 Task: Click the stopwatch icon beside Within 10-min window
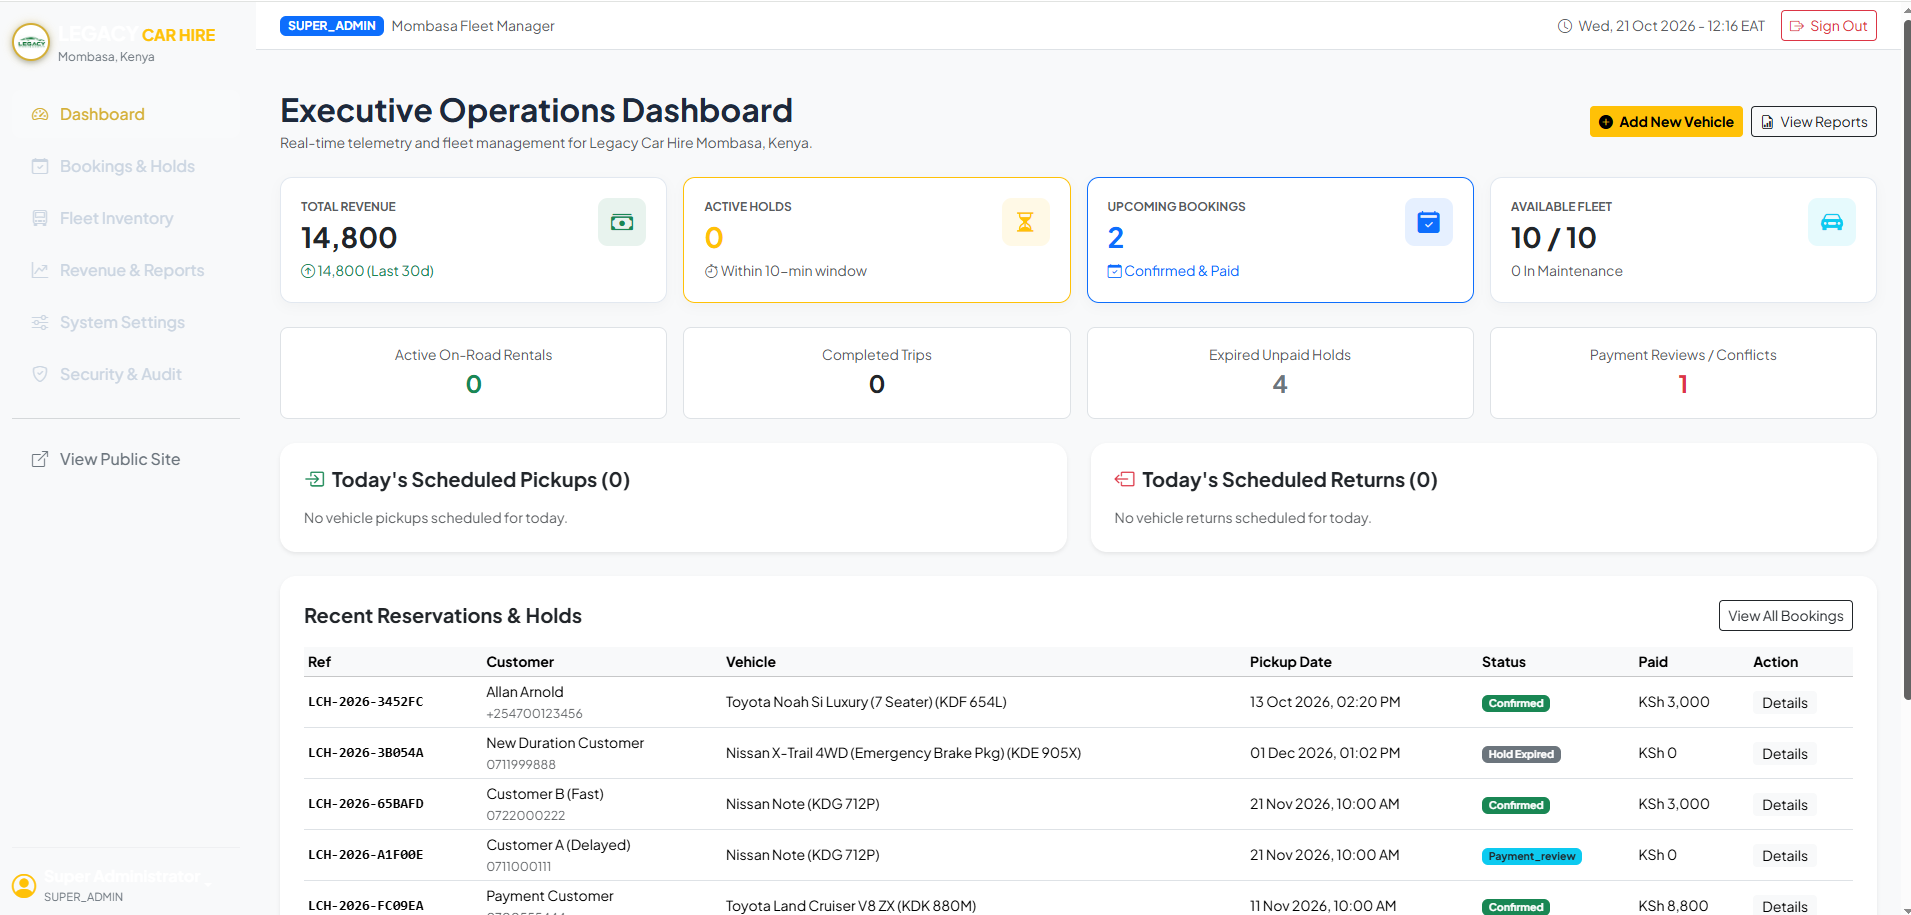711,271
